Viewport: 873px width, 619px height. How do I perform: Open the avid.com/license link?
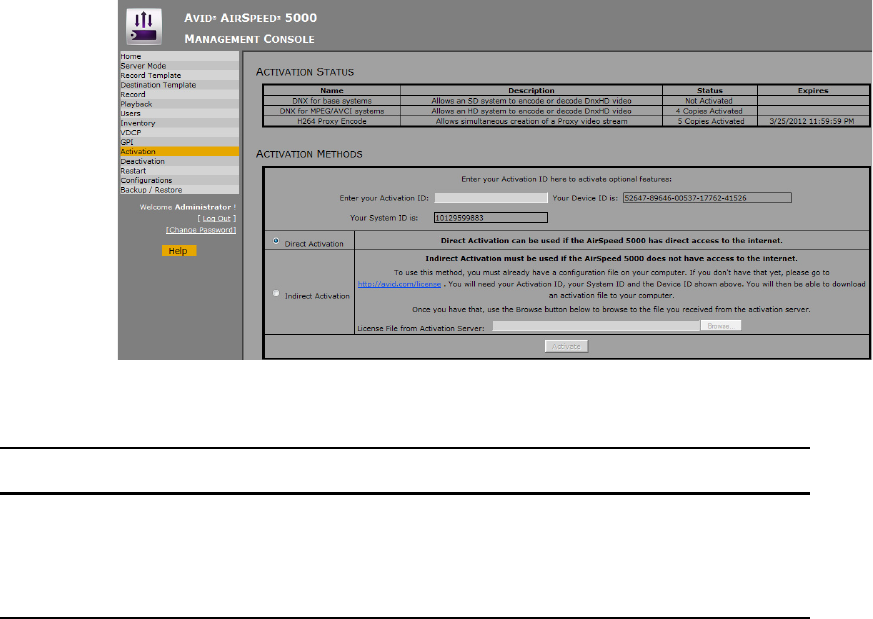399,284
